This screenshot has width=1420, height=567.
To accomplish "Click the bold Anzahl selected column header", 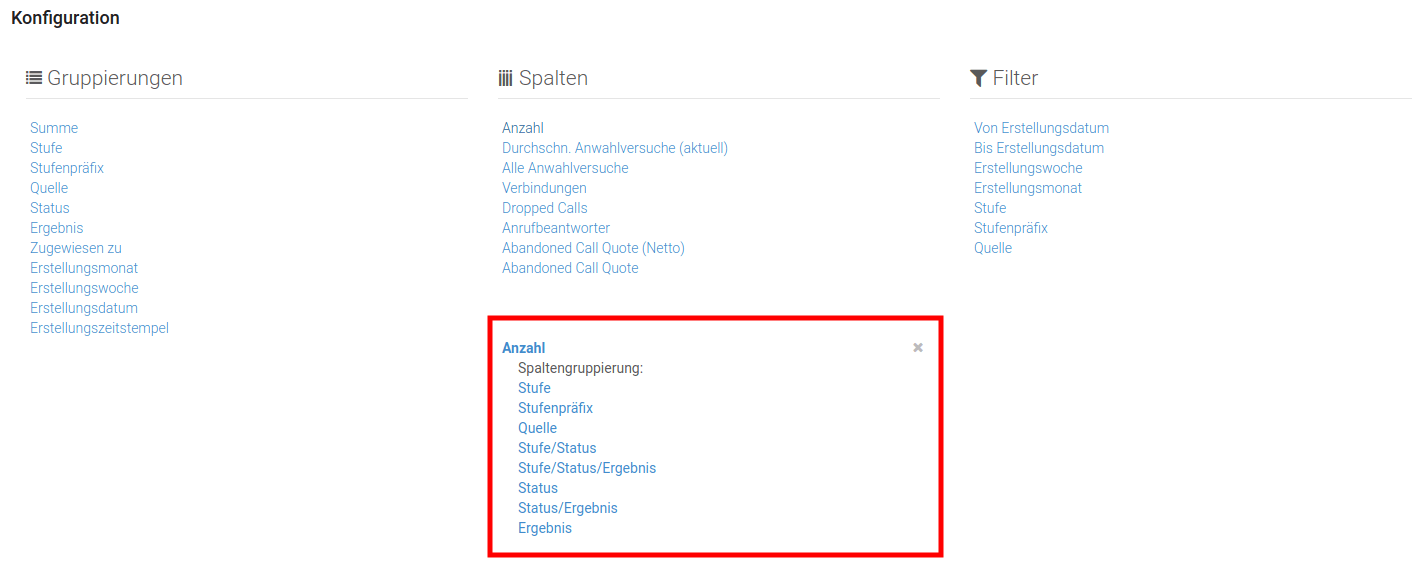I will (524, 348).
